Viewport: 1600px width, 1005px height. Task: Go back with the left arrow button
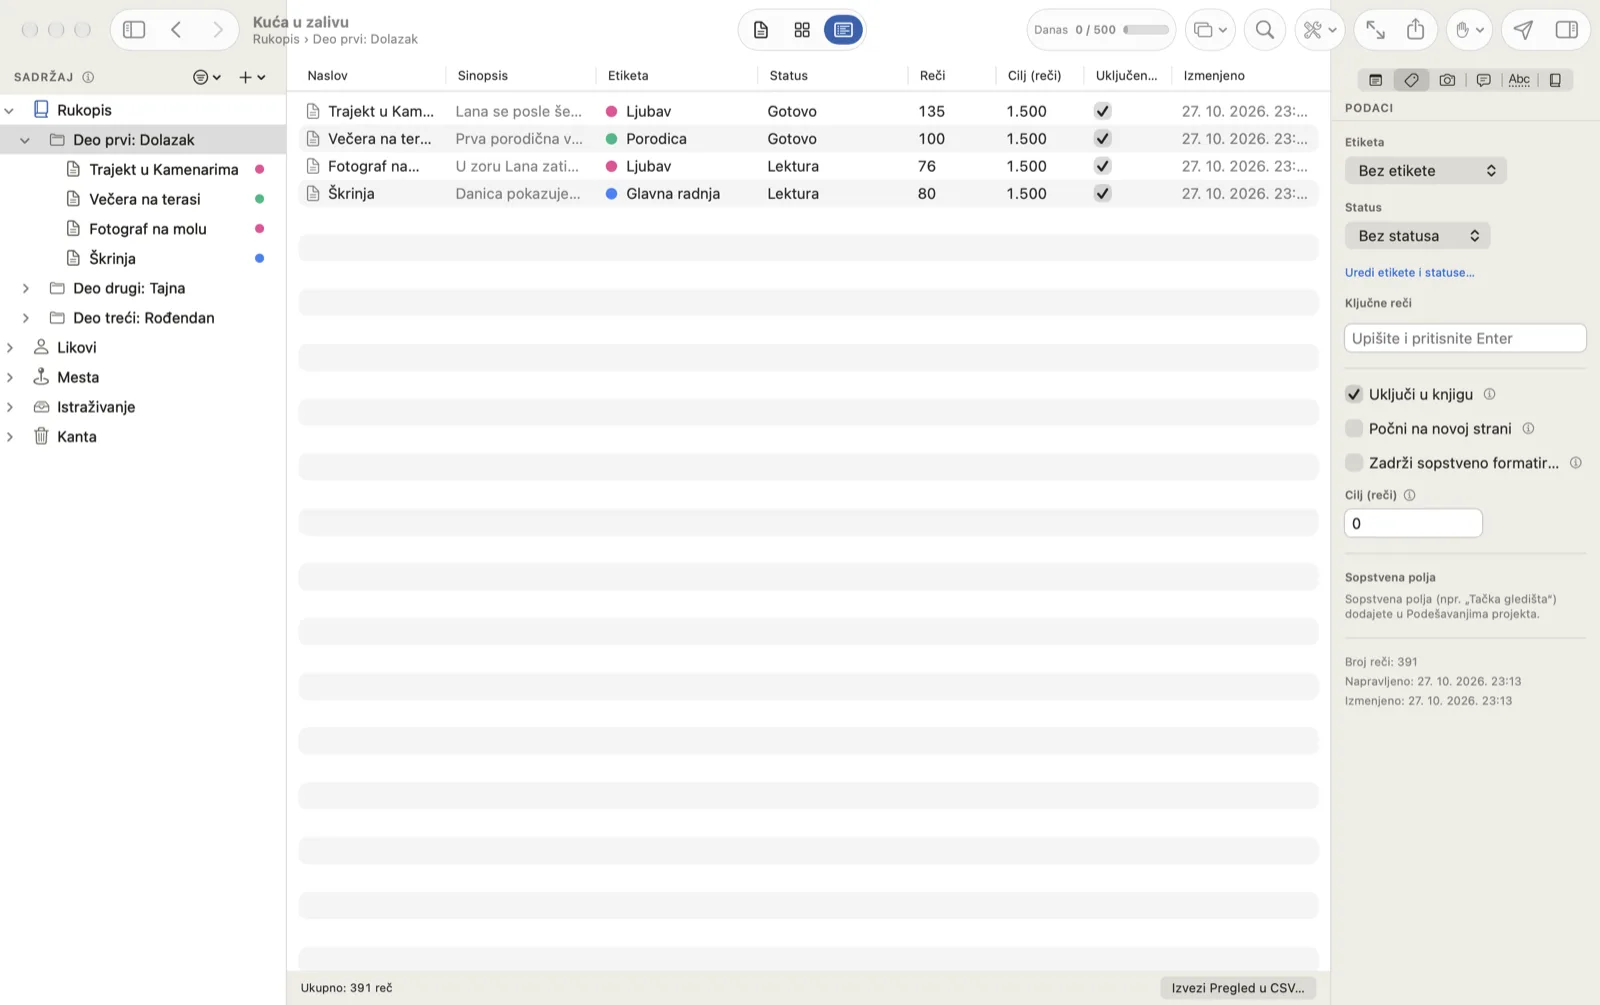click(176, 30)
